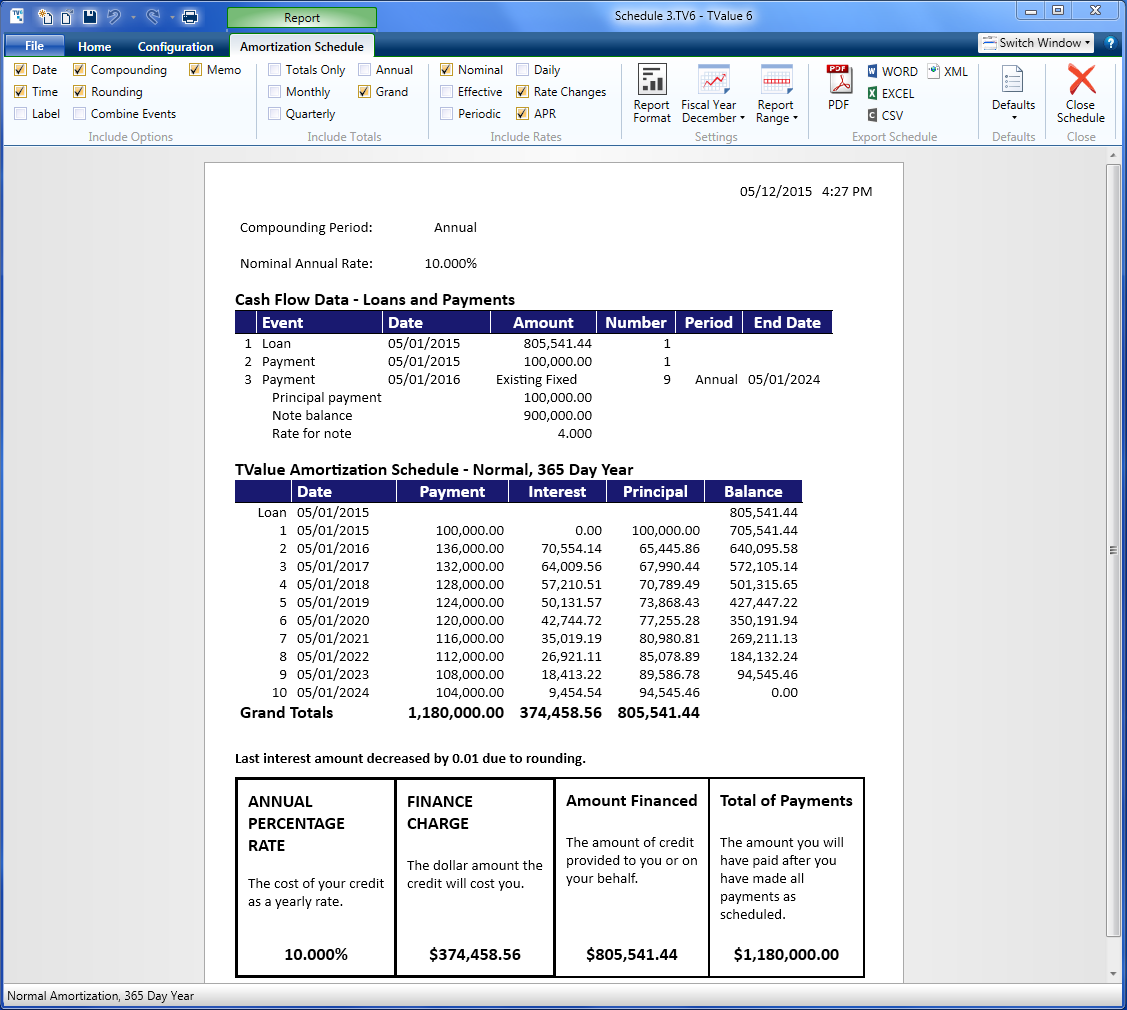
Task: Click the vertical scrollbar thumb
Action: tap(1113, 551)
